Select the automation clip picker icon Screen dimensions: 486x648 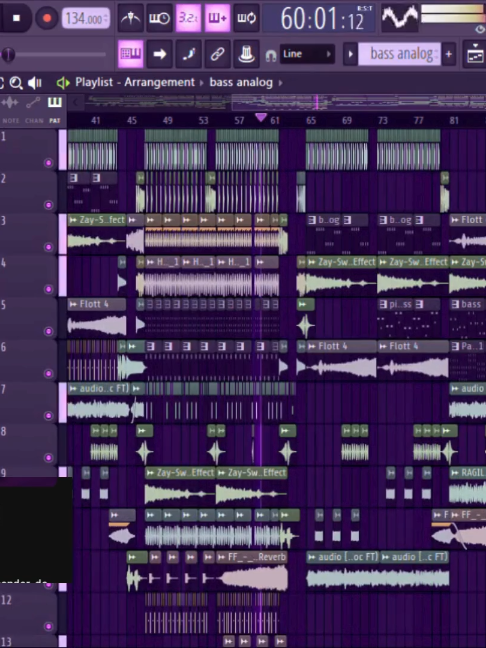(33, 102)
